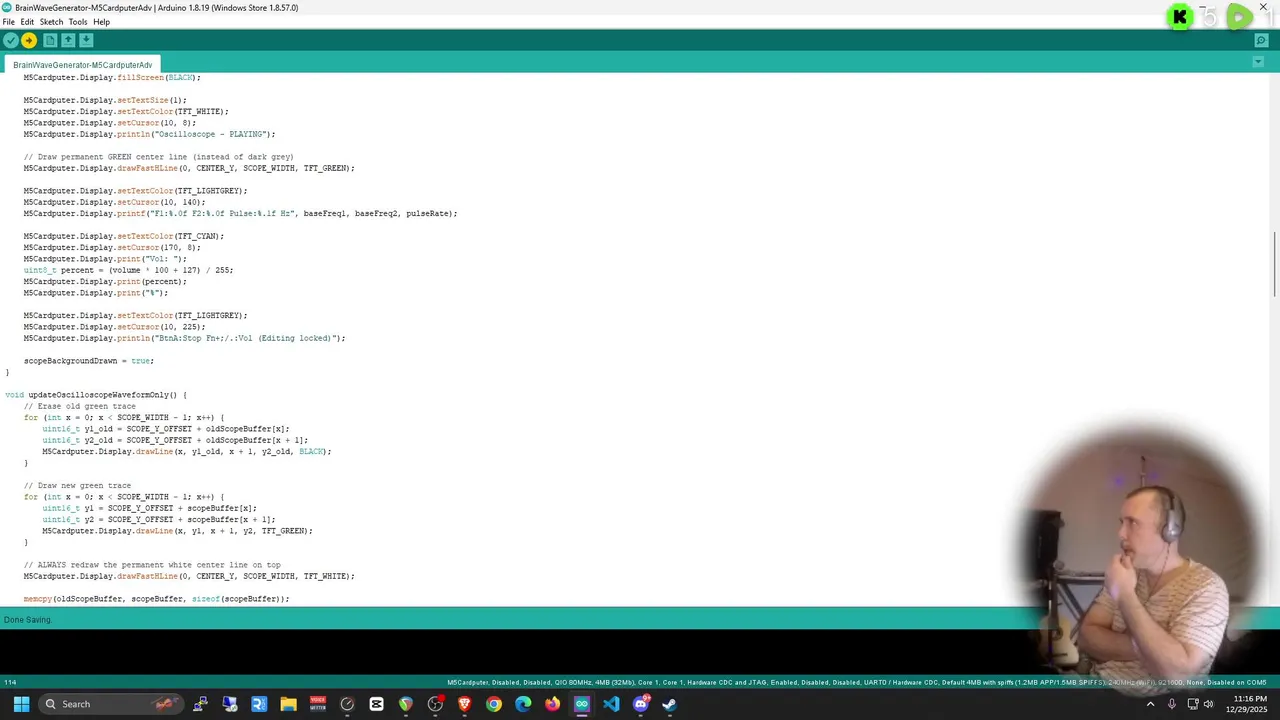Click the line number 114 in status bar
The height and width of the screenshot is (720, 1280).
[x=10, y=683]
